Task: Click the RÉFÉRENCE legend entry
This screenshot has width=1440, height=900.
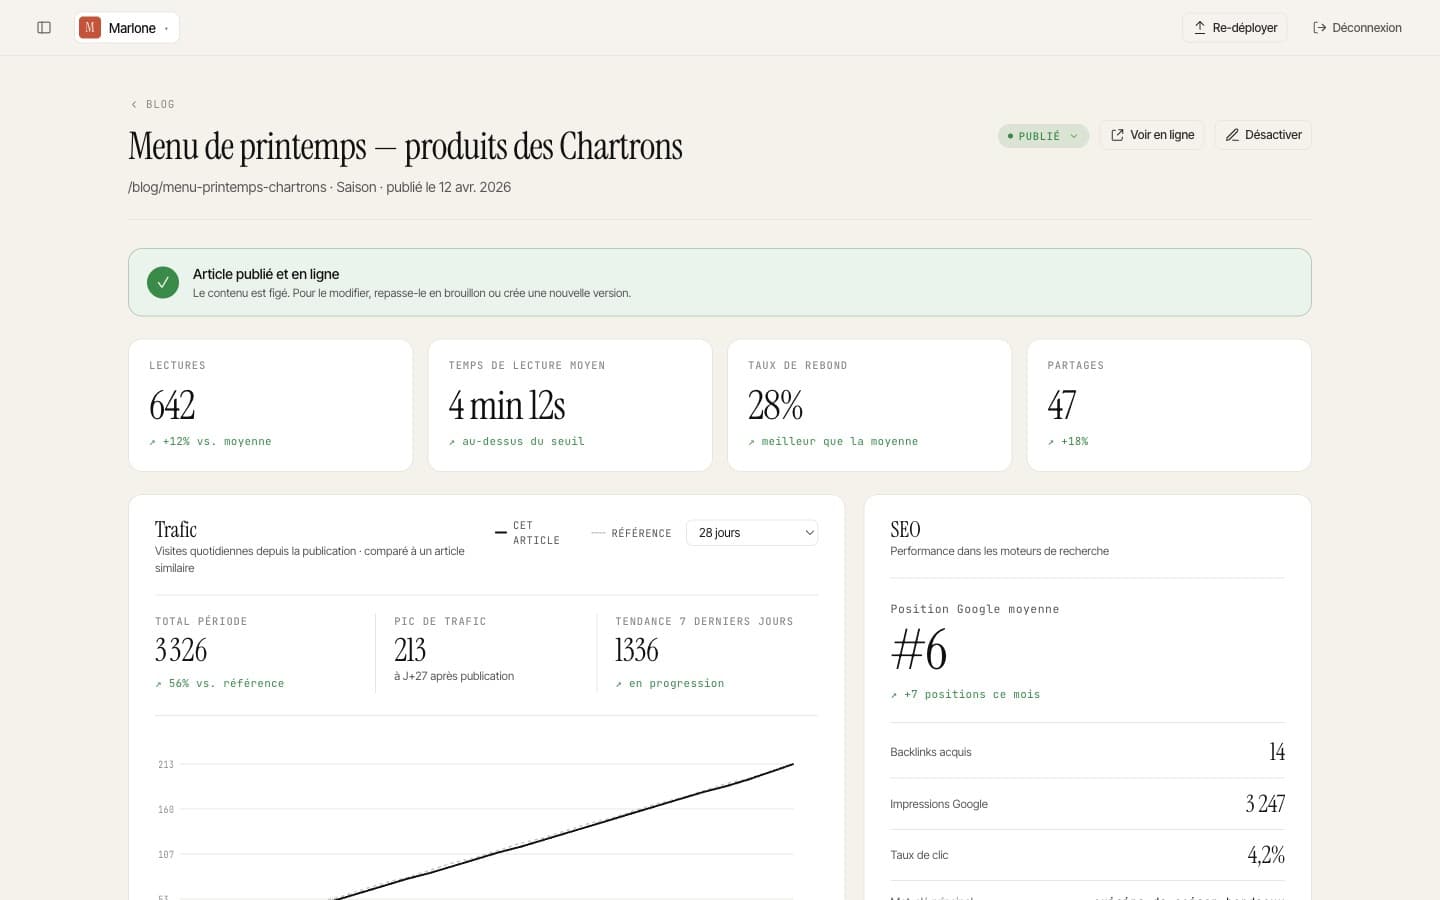Action: tap(632, 533)
